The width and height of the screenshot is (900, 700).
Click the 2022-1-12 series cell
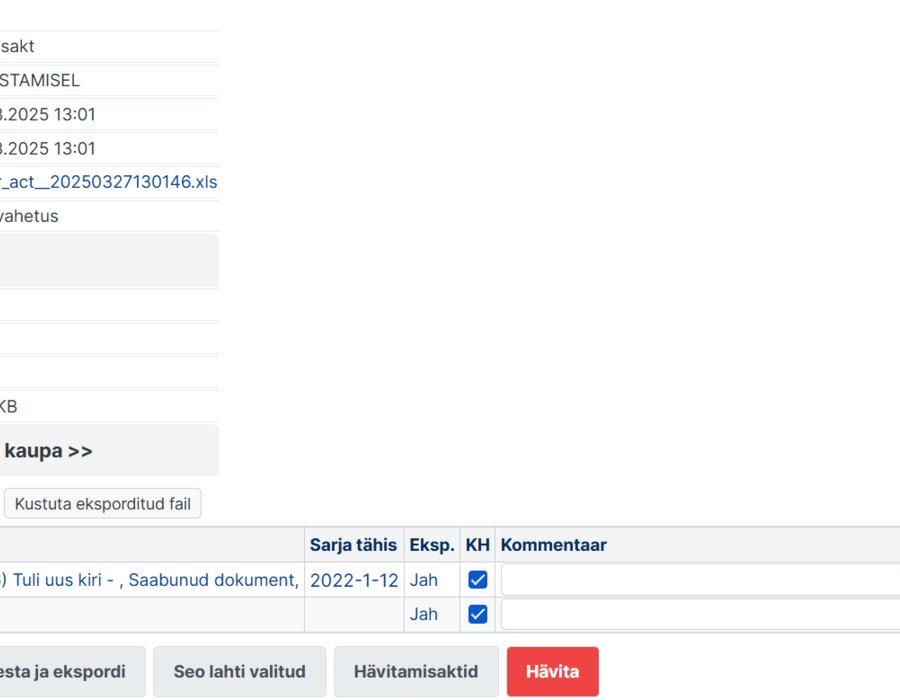click(x=354, y=580)
